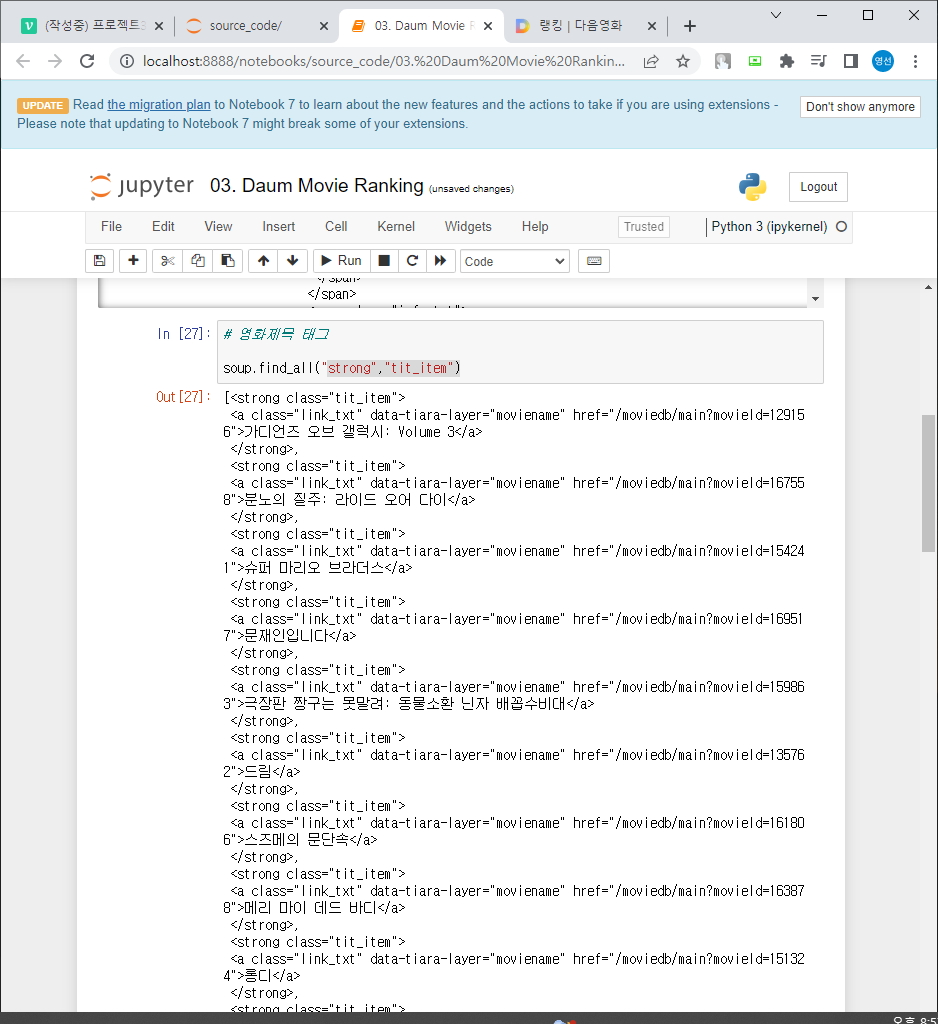Click the Logout button
The image size is (938, 1024).
tap(818, 187)
